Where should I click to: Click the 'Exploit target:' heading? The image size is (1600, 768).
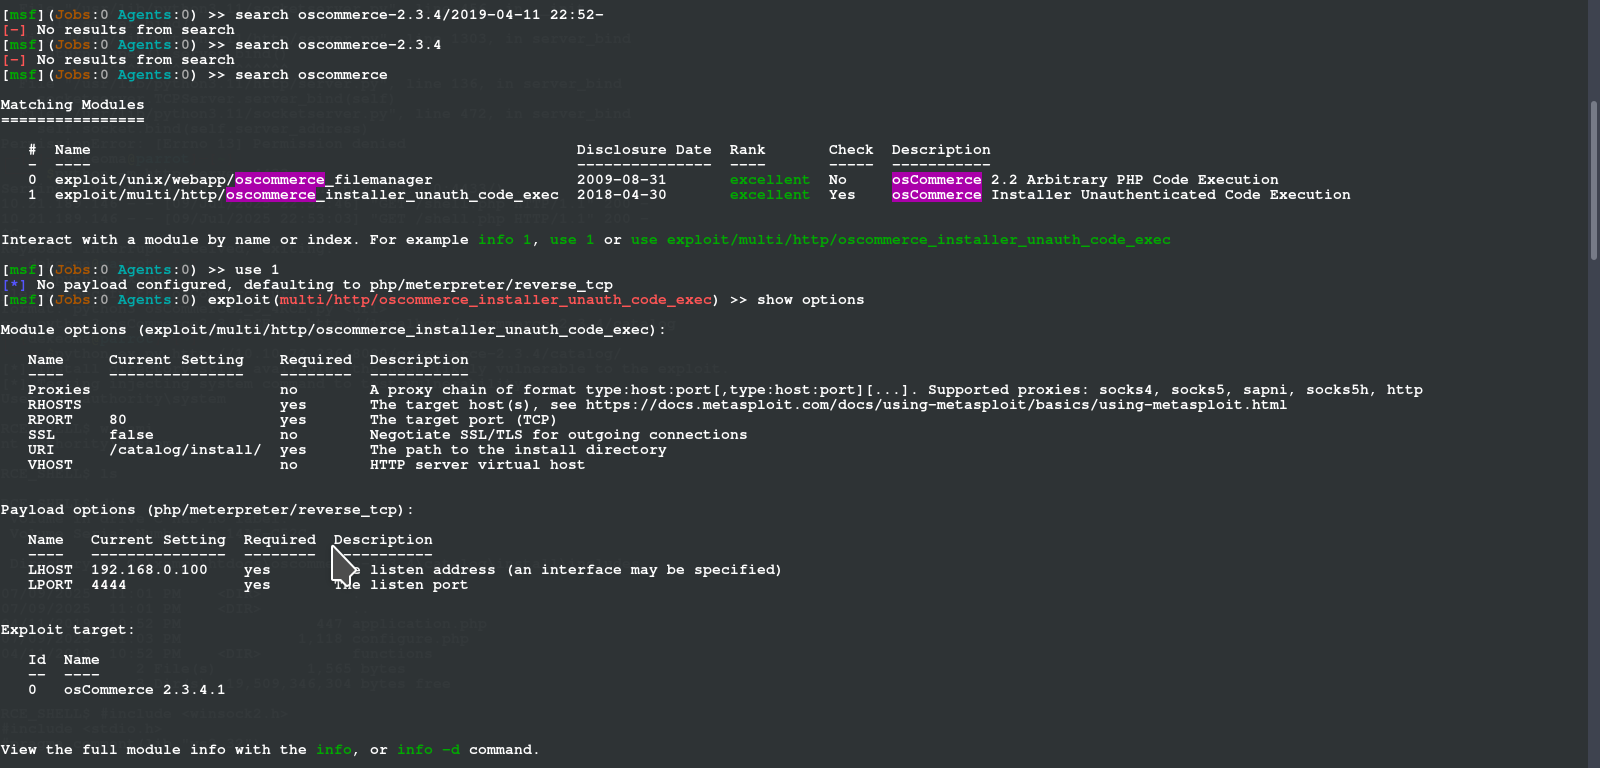[x=68, y=630]
